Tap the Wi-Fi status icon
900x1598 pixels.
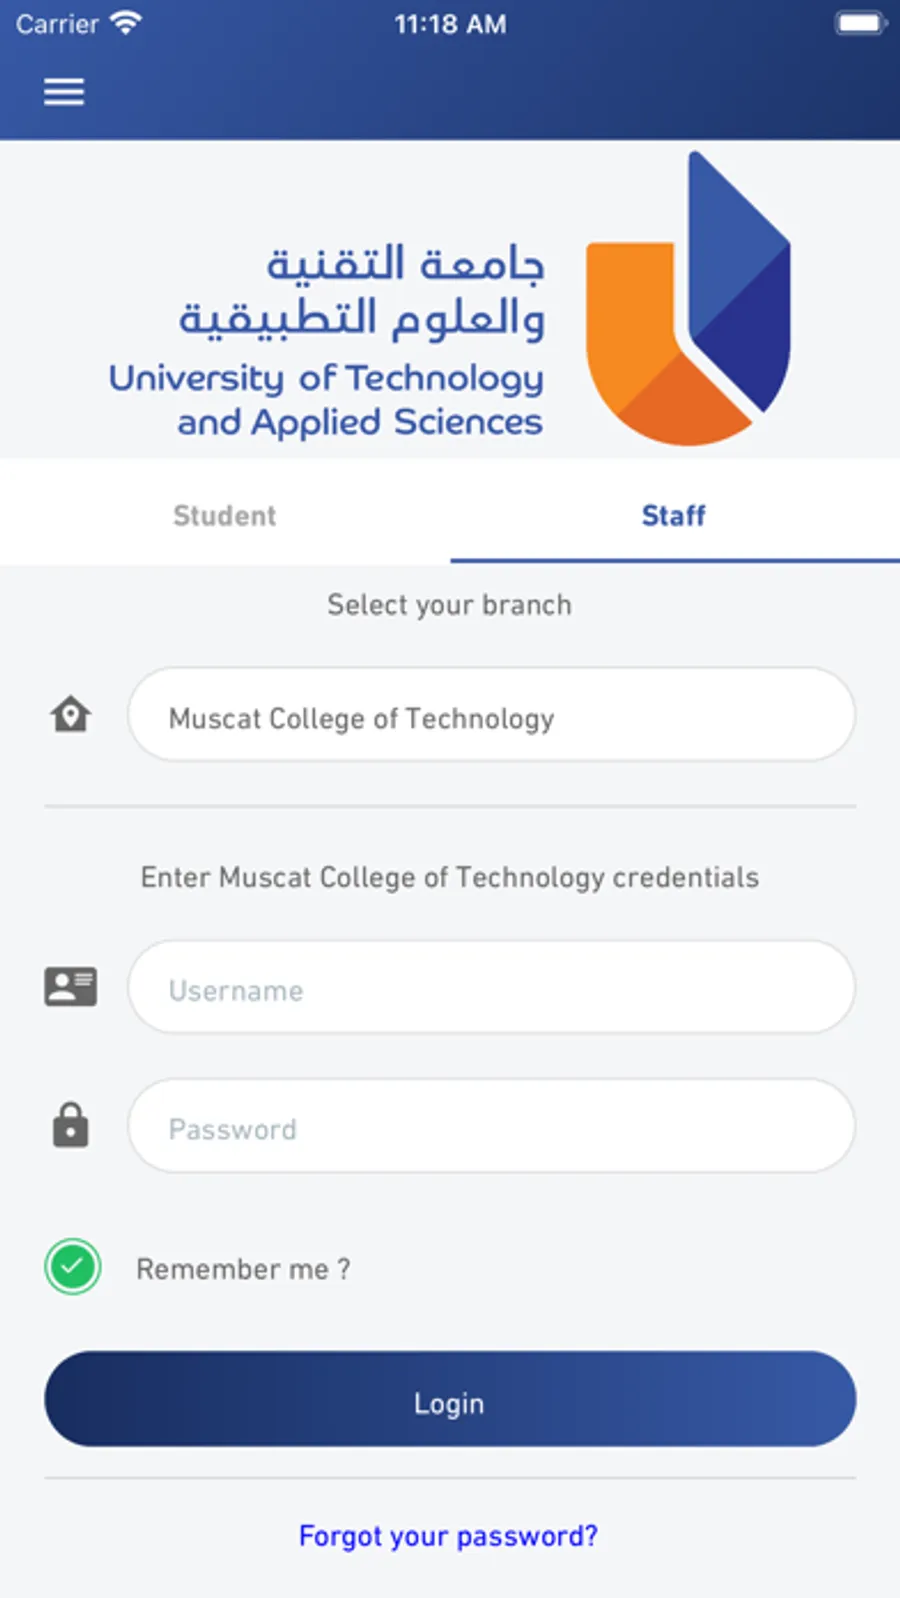coord(126,23)
